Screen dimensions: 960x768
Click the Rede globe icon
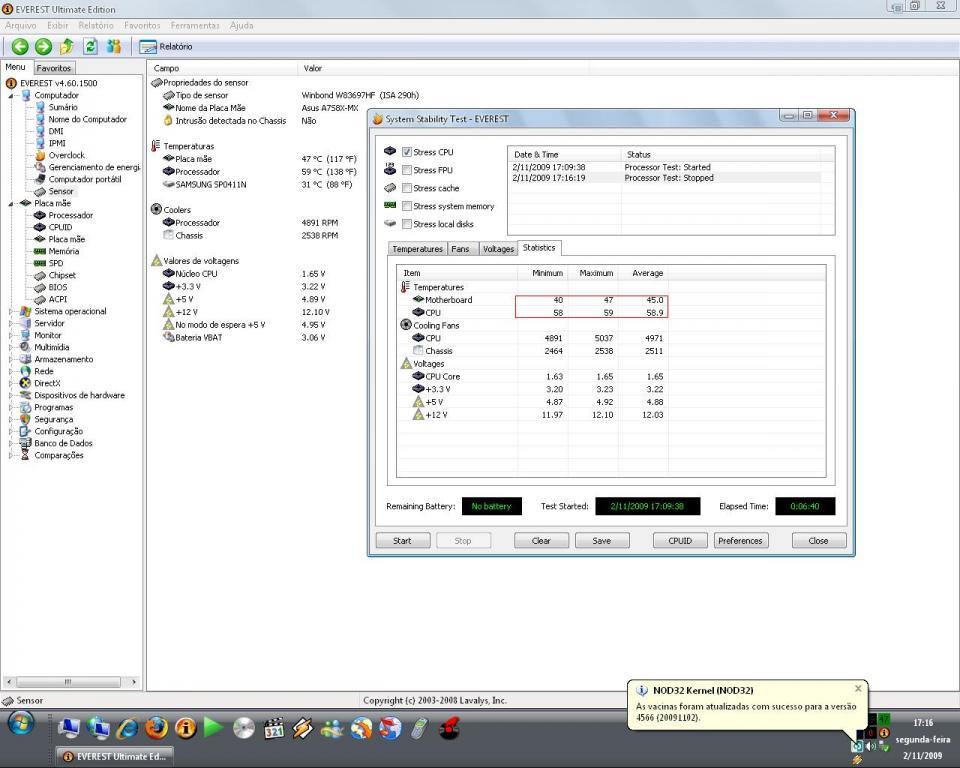[x=25, y=371]
